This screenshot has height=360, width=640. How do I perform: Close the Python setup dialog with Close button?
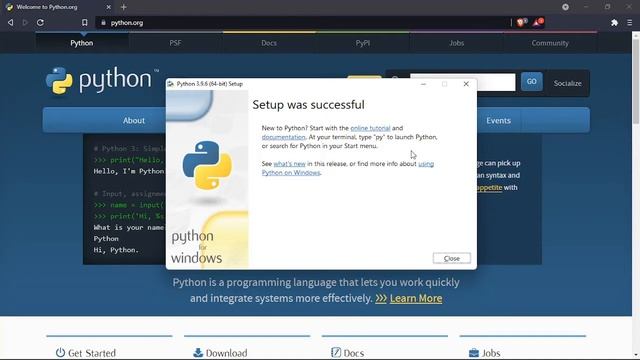451,258
